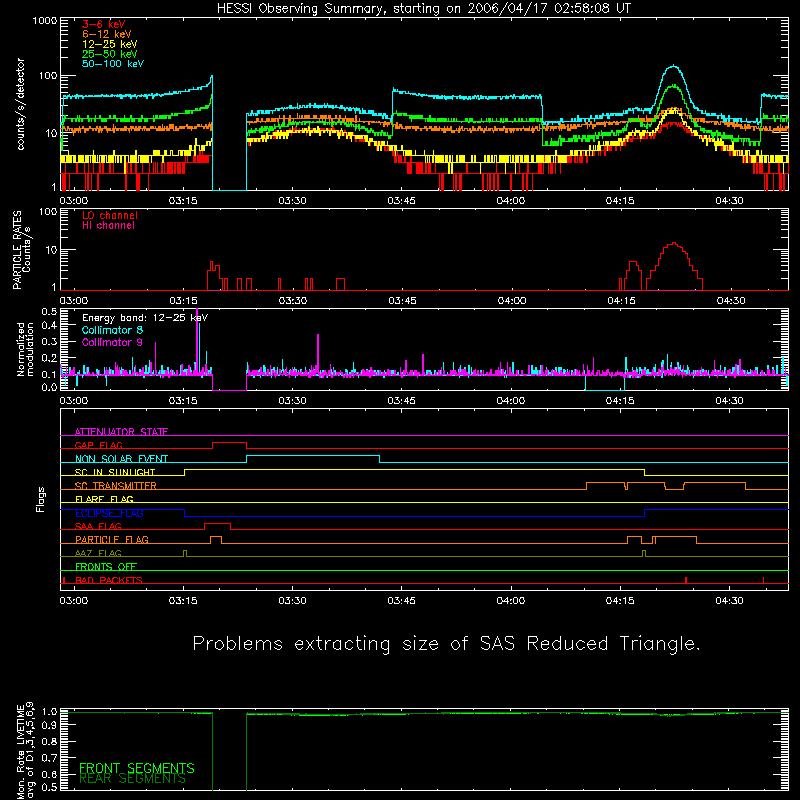Image resolution: width=800 pixels, height=800 pixels.
Task: Click the 'Energy band: 12-25 keV' label
Action: point(144,318)
